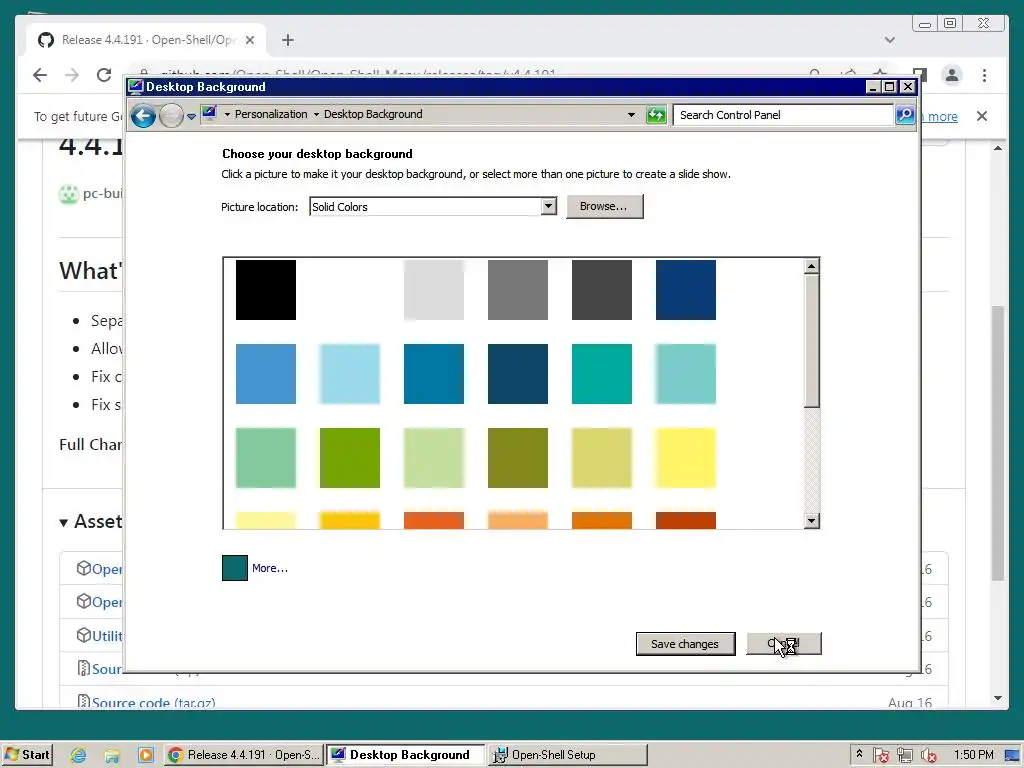1024x768 pixels.
Task: Select the bright yellow swatch in third row
Action: [x=686, y=458]
